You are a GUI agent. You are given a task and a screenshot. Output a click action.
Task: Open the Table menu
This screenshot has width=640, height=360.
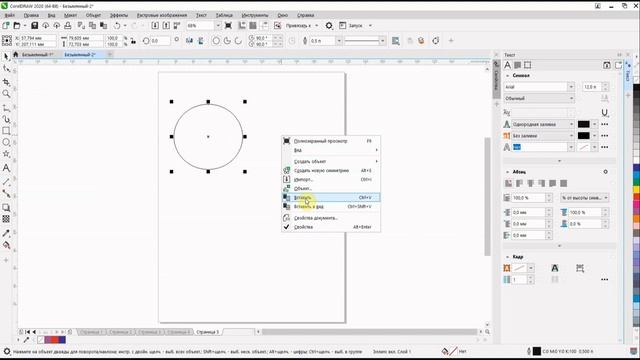(x=224, y=15)
